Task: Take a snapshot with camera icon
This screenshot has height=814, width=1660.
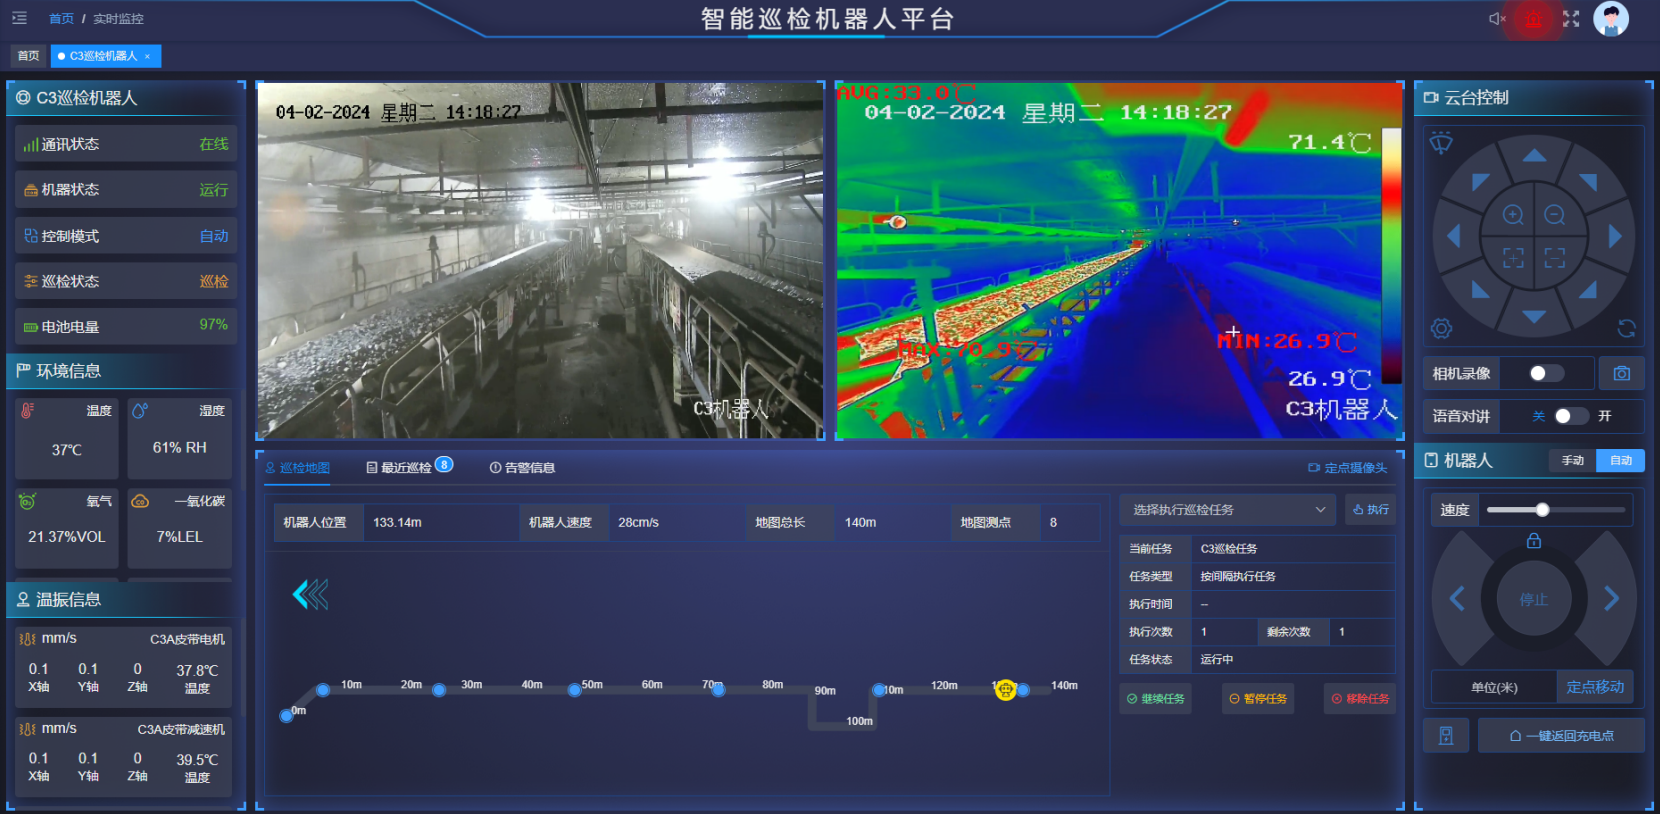Action: [x=1621, y=373]
